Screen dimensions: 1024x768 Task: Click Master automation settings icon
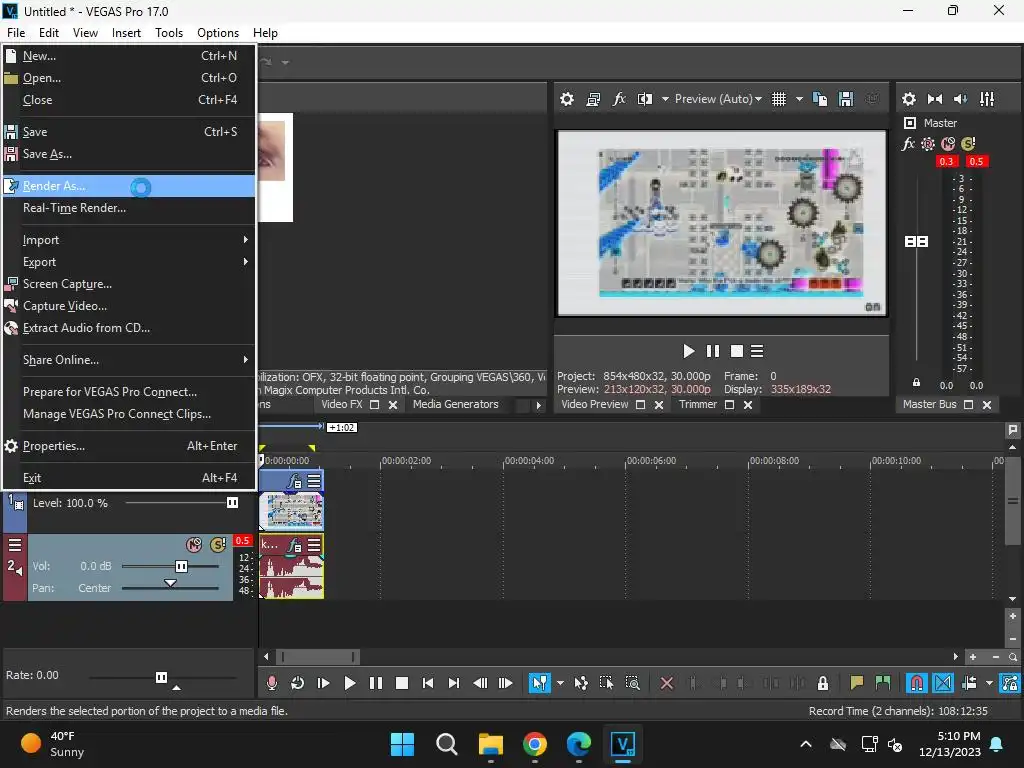[927, 144]
